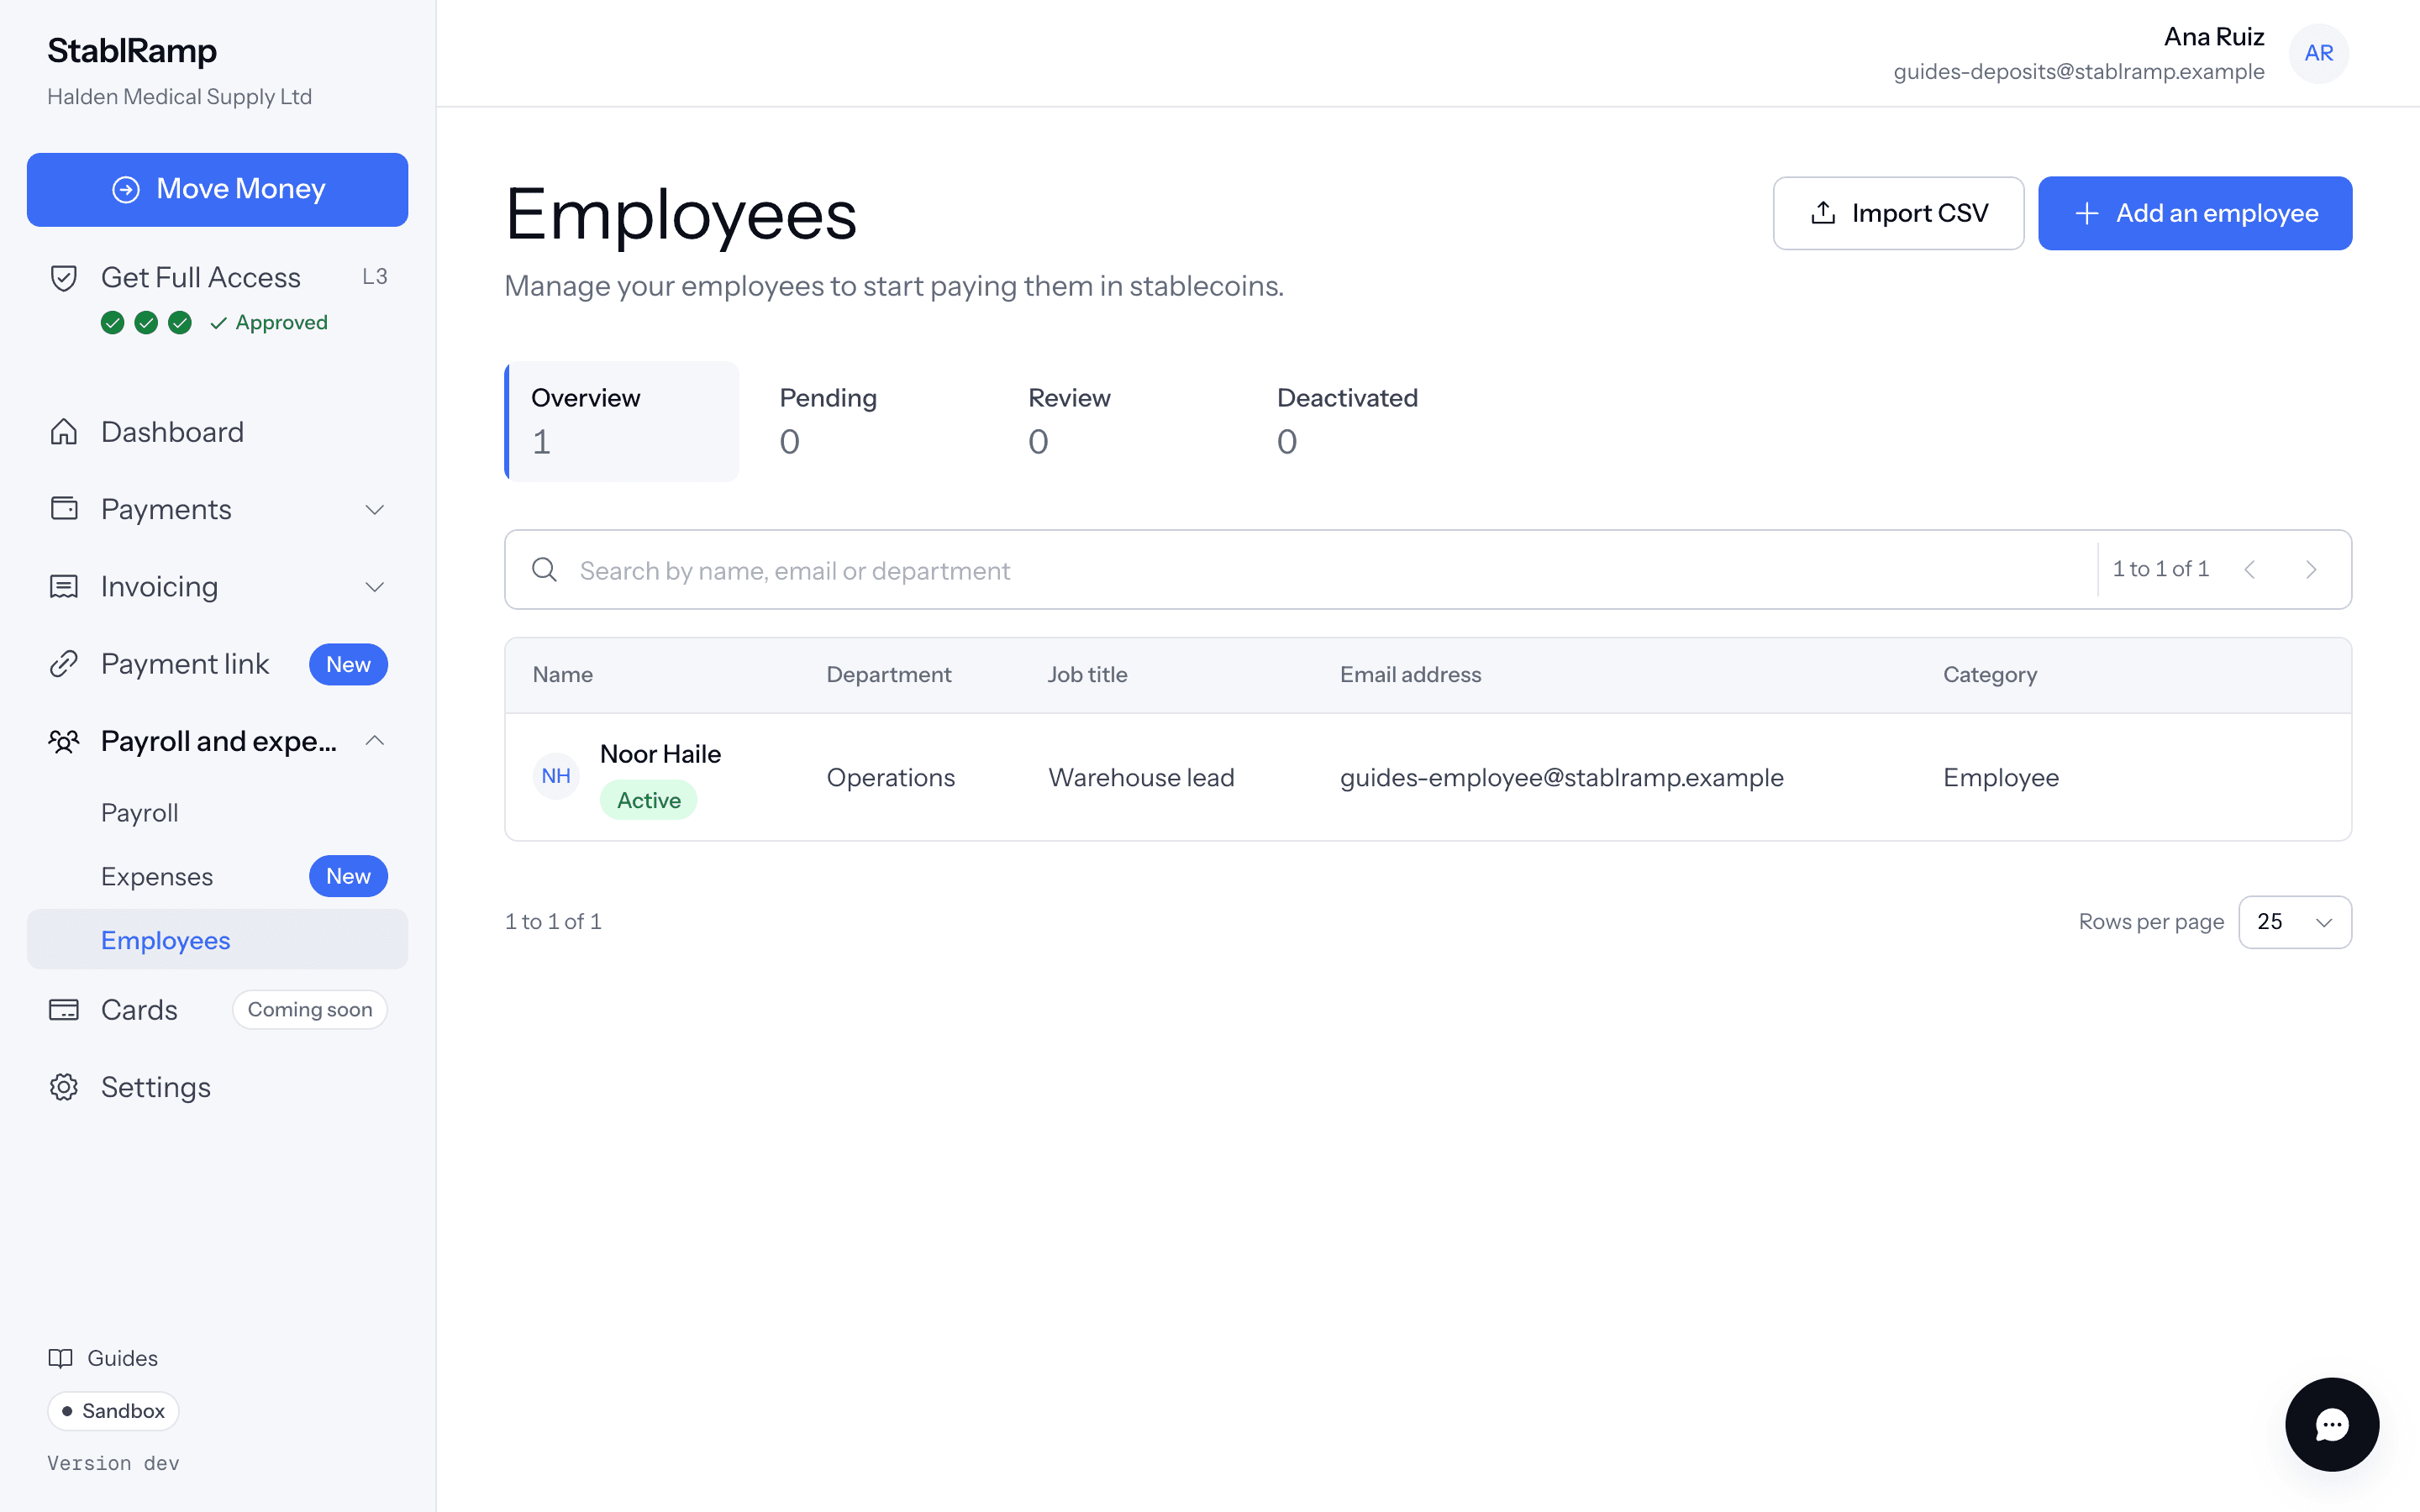The width and height of the screenshot is (2420, 1512).
Task: Click the Dashboard home icon
Action: [x=64, y=432]
